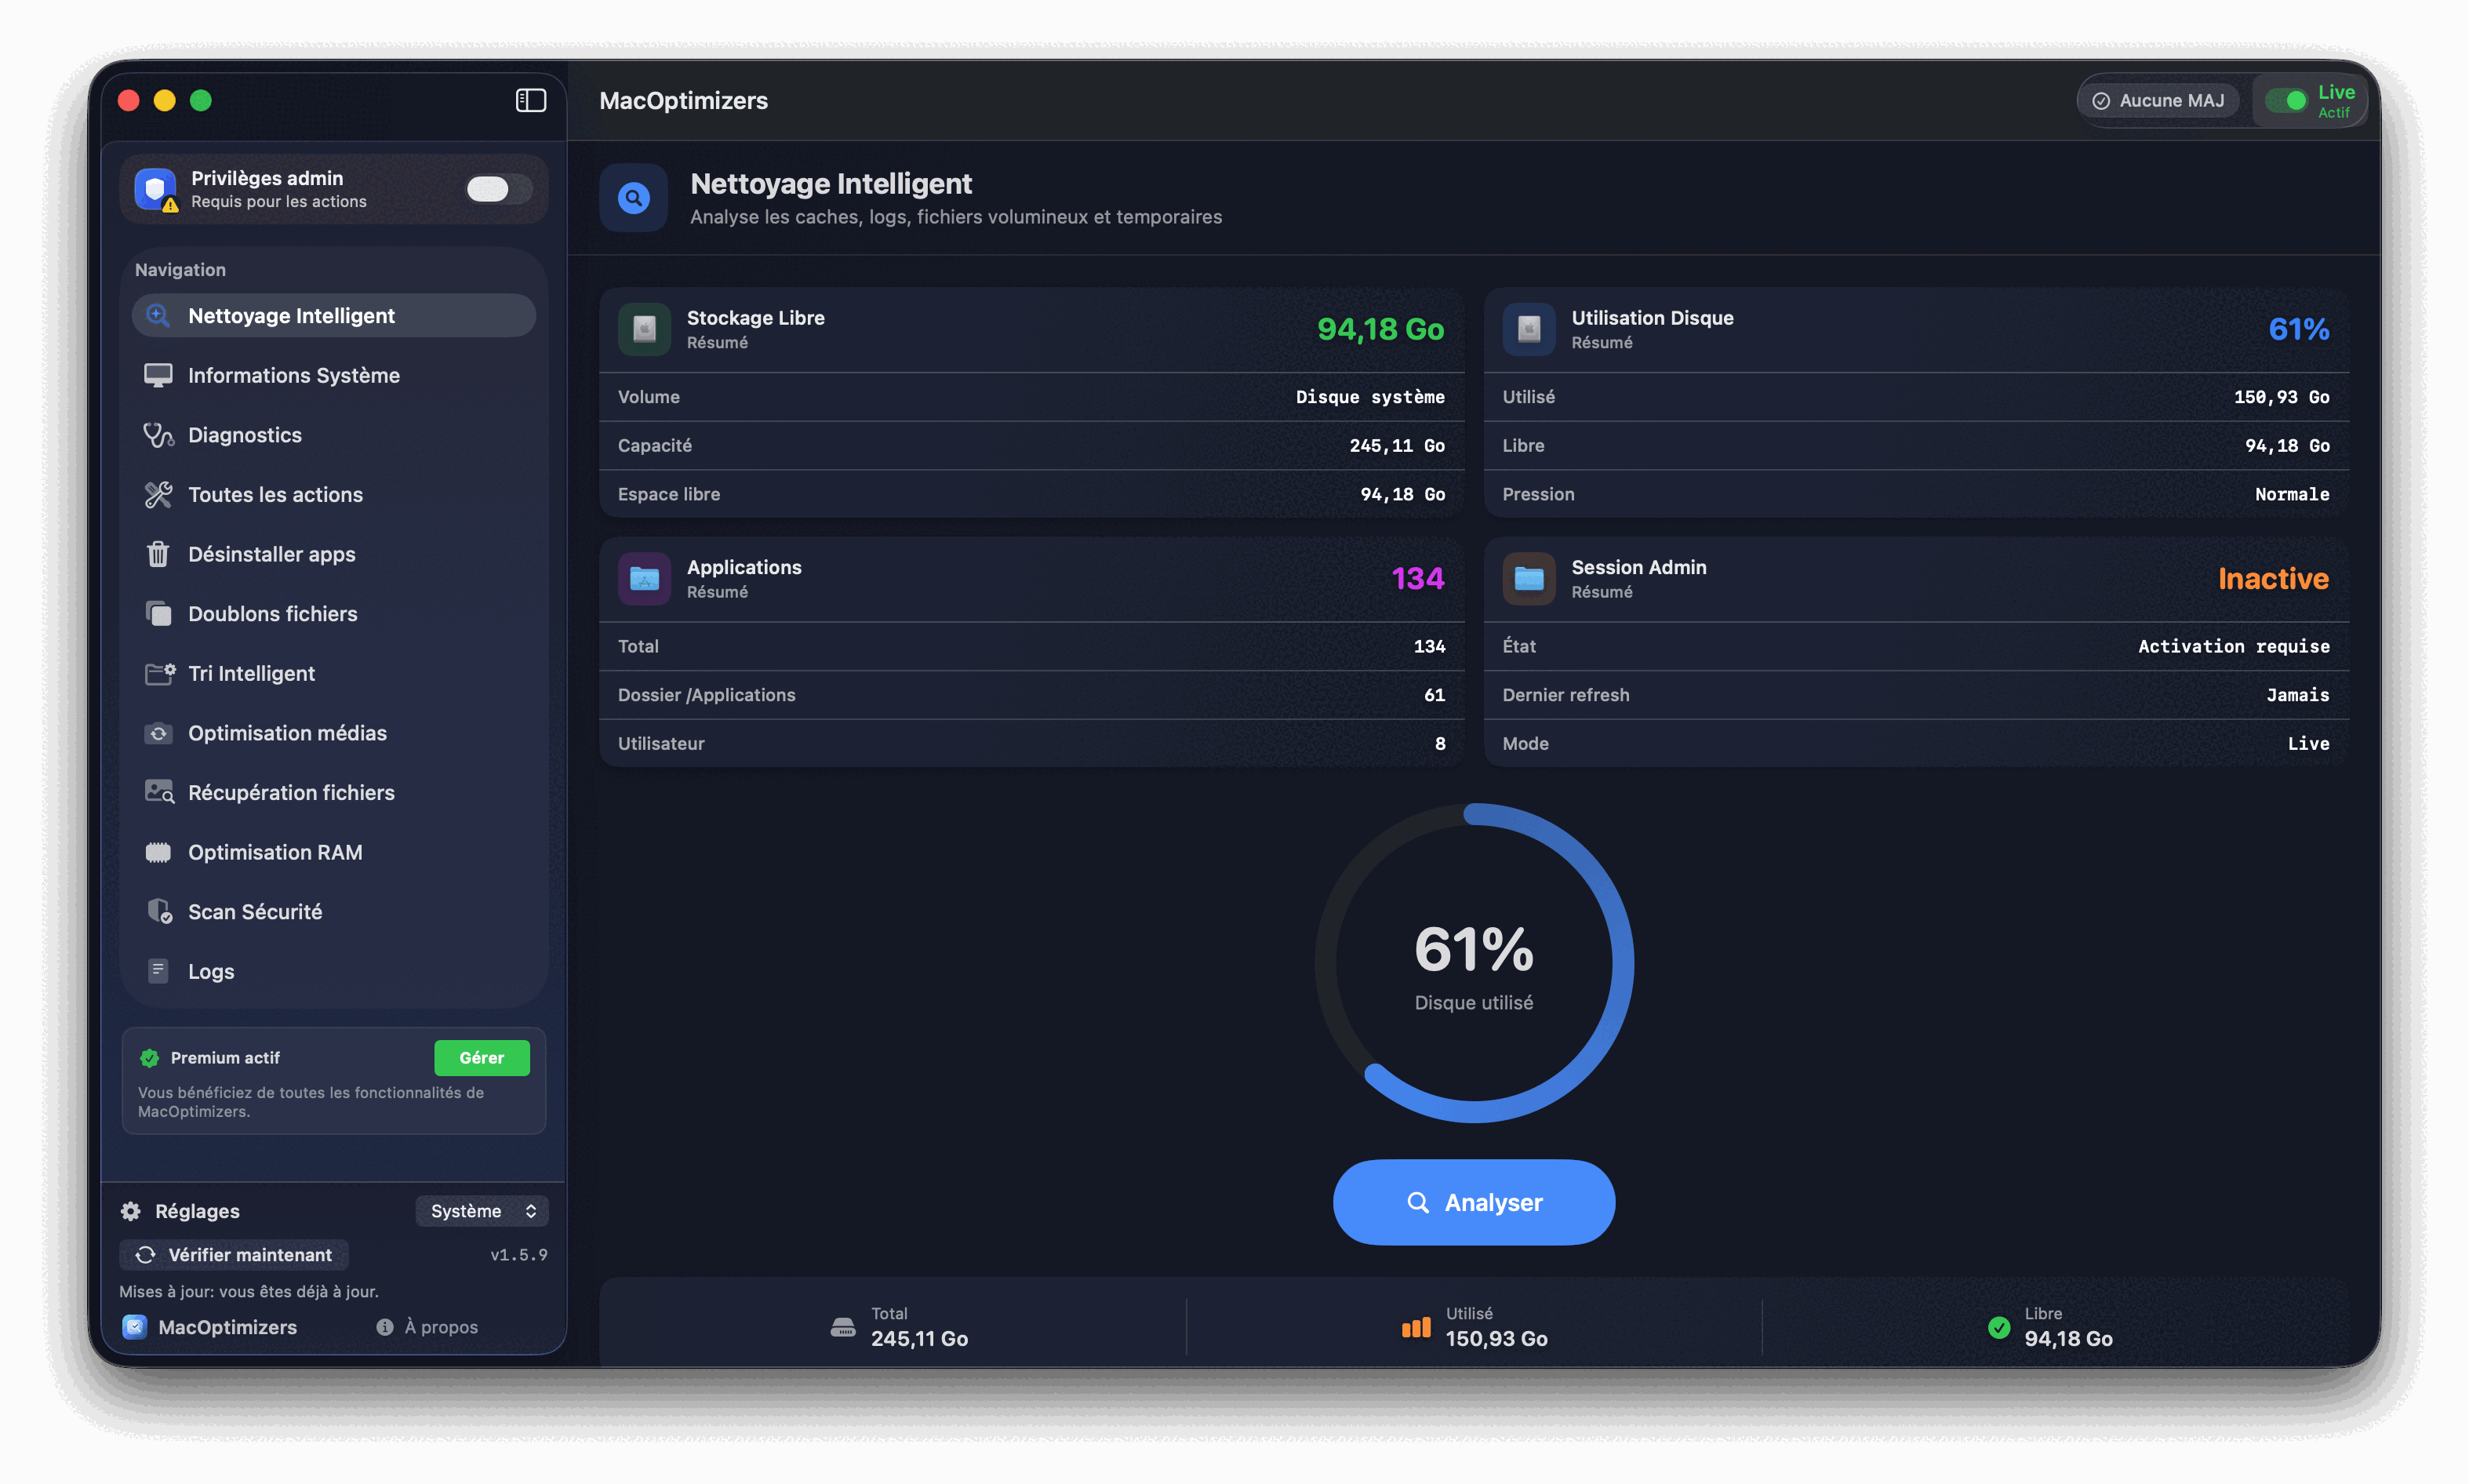Click the Scan Sécurité shield icon
2469x1484 pixels.
158,911
